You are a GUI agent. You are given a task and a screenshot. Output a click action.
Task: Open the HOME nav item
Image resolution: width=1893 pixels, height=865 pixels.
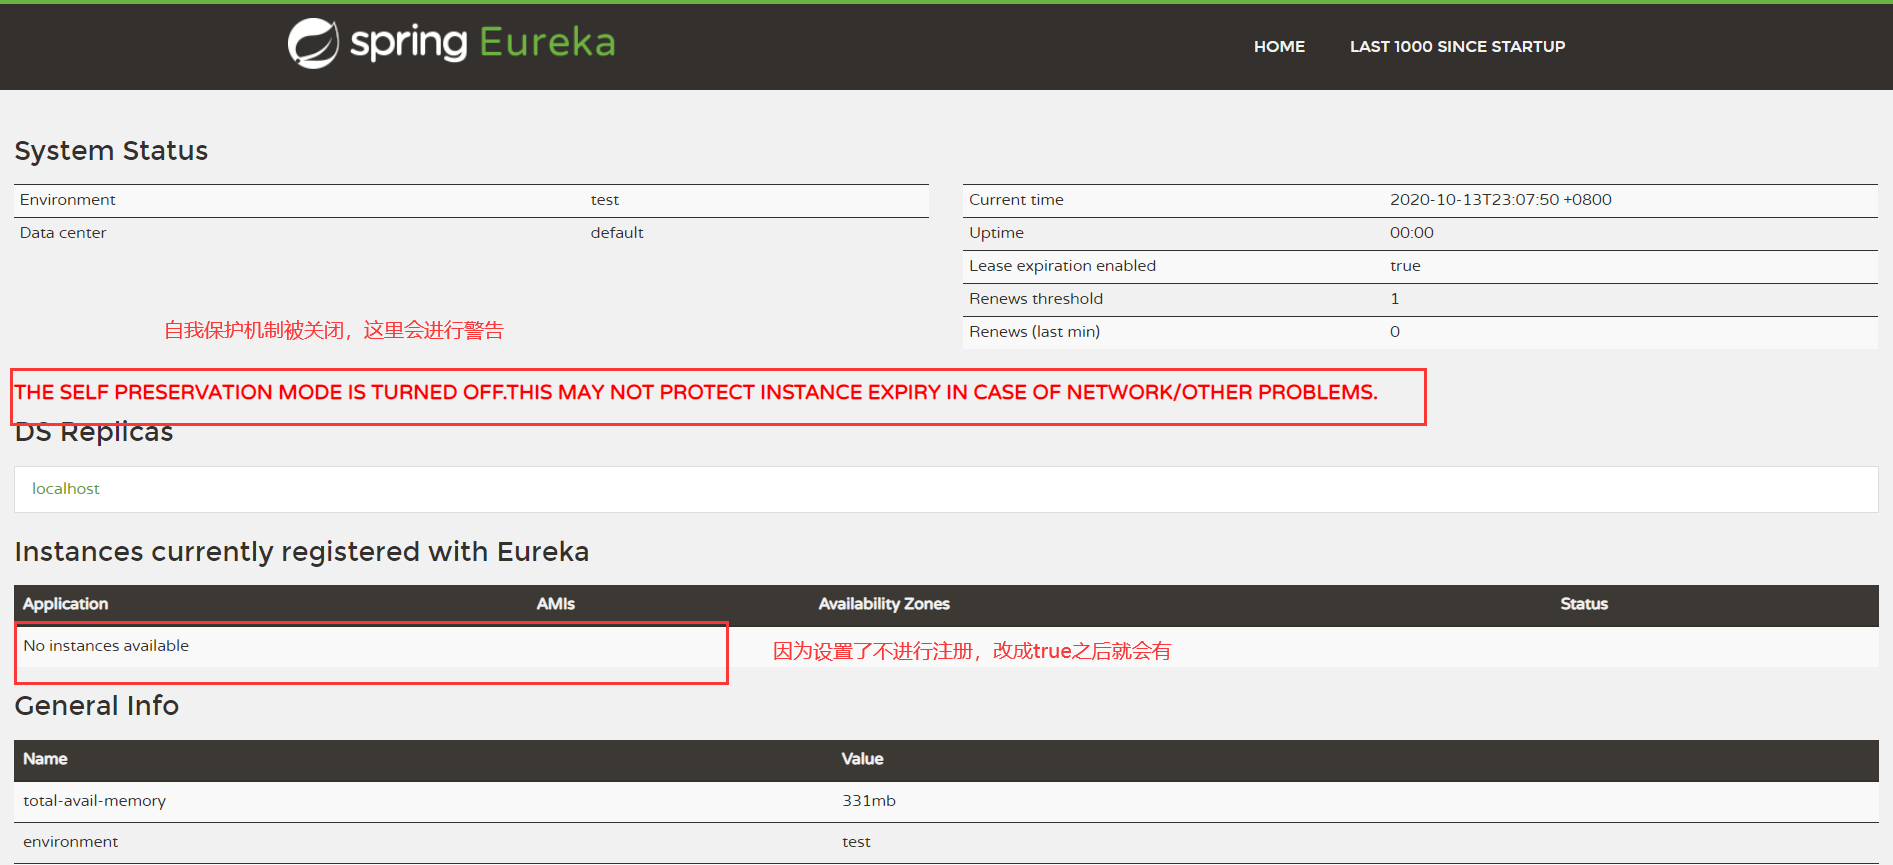click(1279, 46)
